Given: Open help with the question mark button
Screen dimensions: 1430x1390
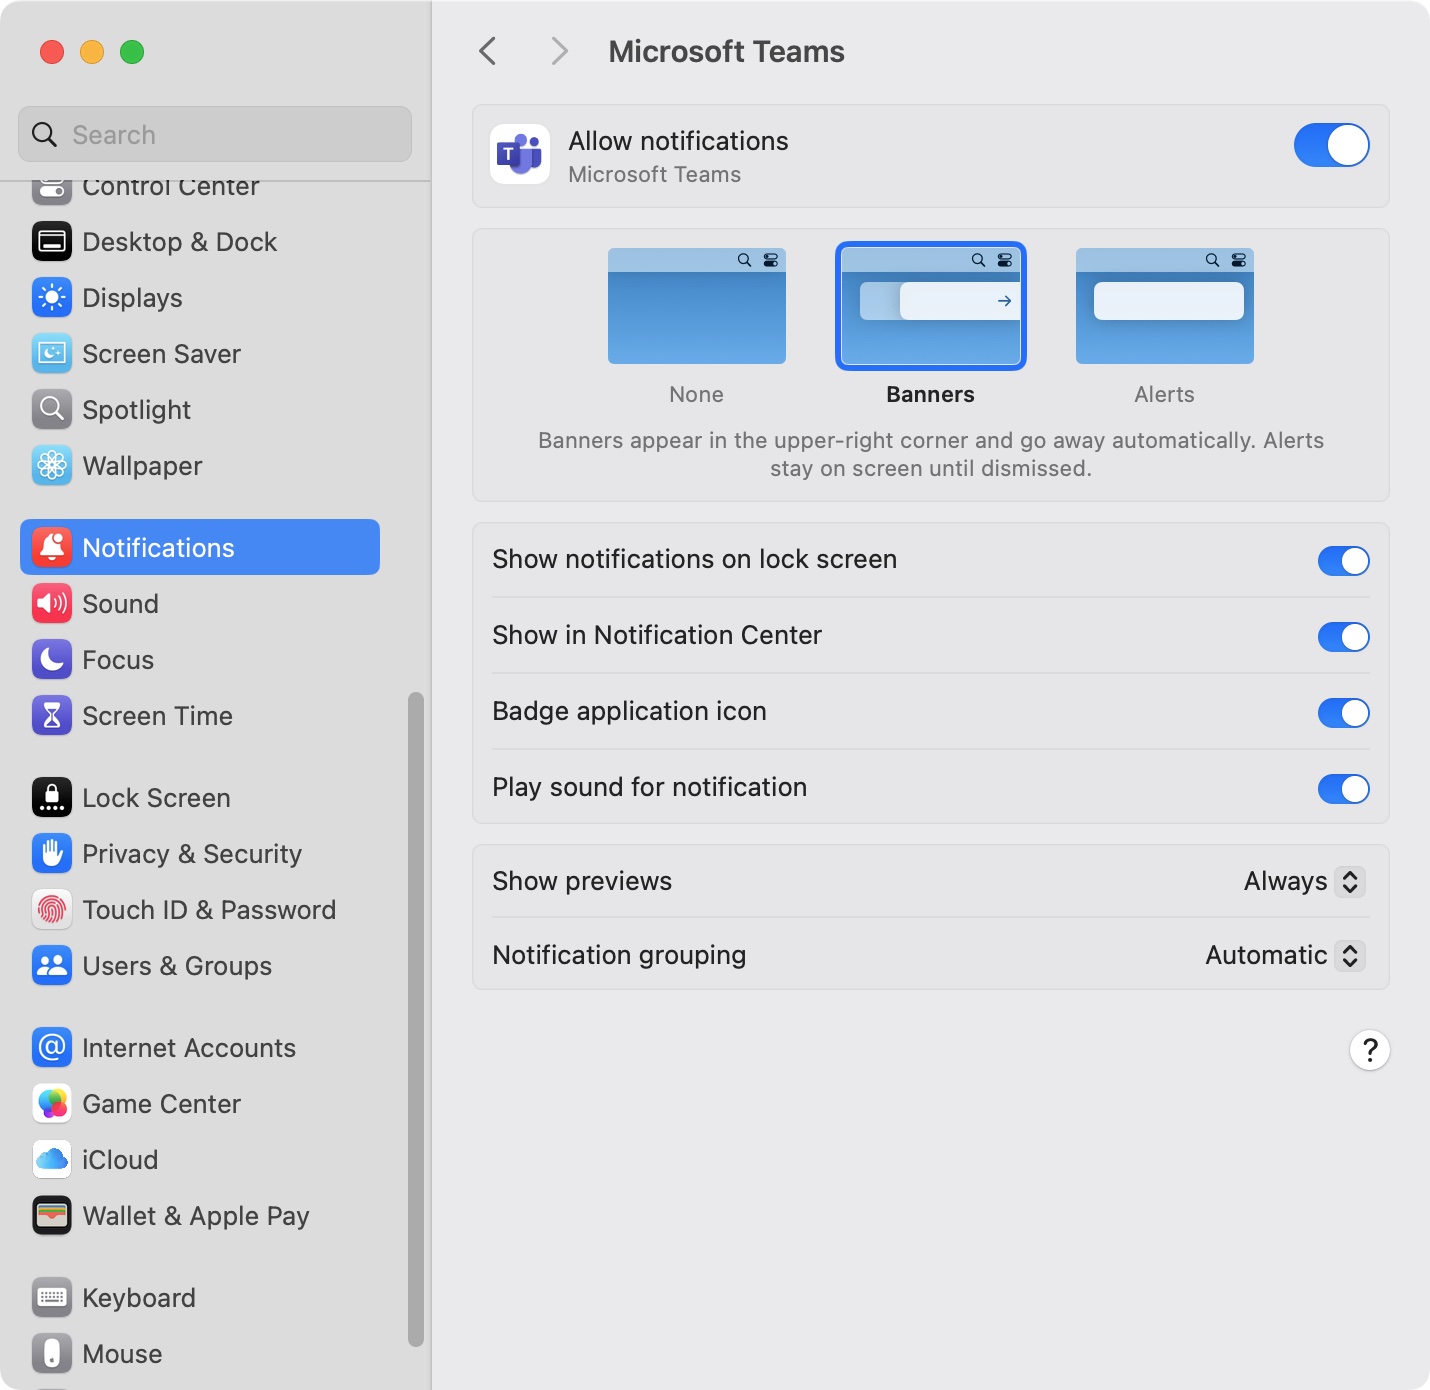Looking at the screenshot, I should click(x=1369, y=1050).
